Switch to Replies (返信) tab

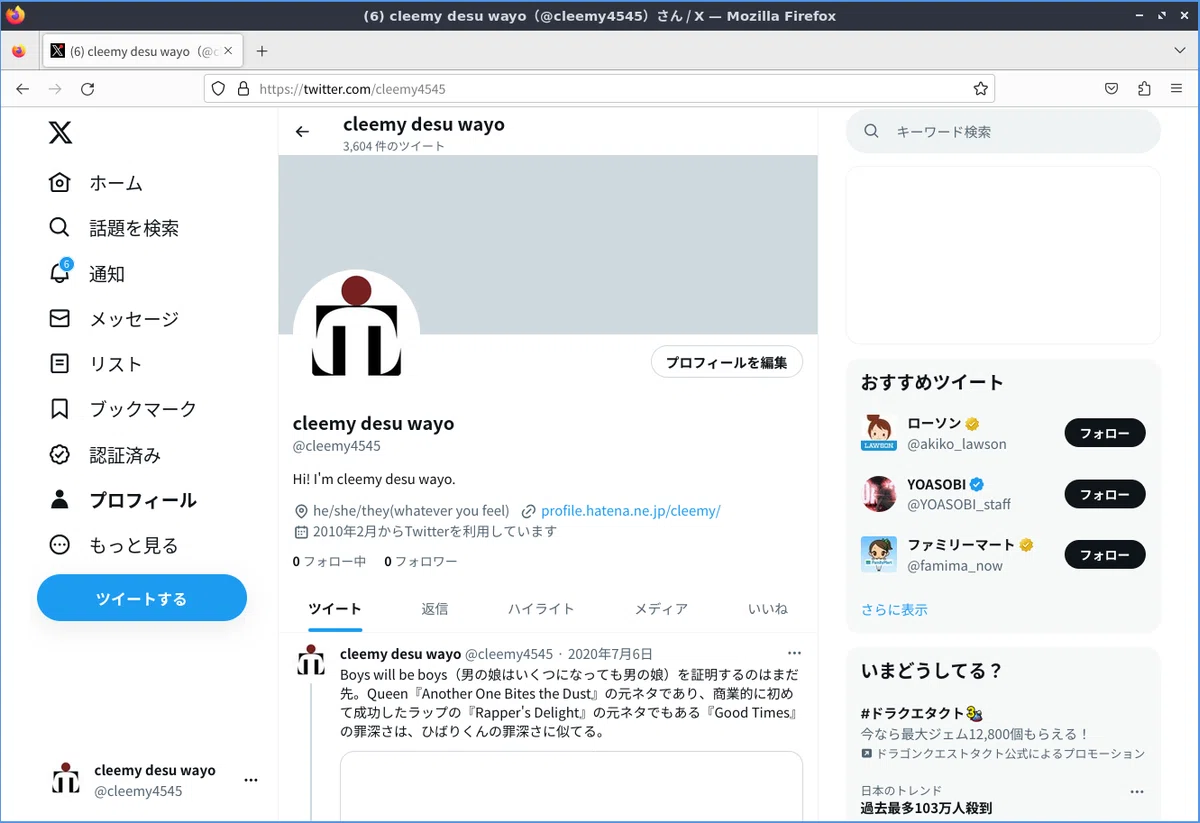(x=435, y=608)
